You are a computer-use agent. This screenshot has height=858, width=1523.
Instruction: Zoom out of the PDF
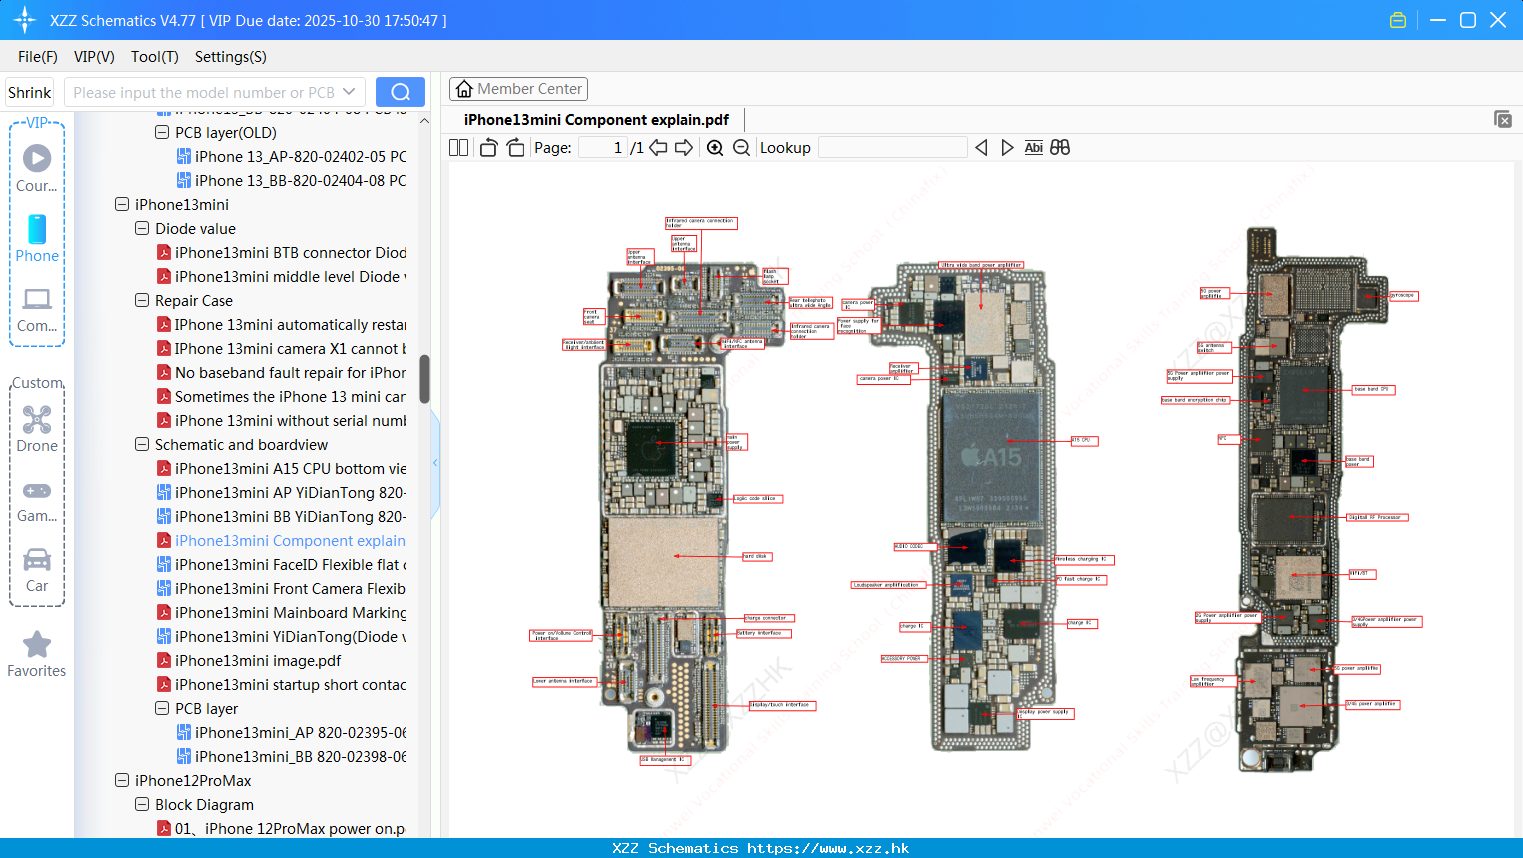pyautogui.click(x=741, y=147)
